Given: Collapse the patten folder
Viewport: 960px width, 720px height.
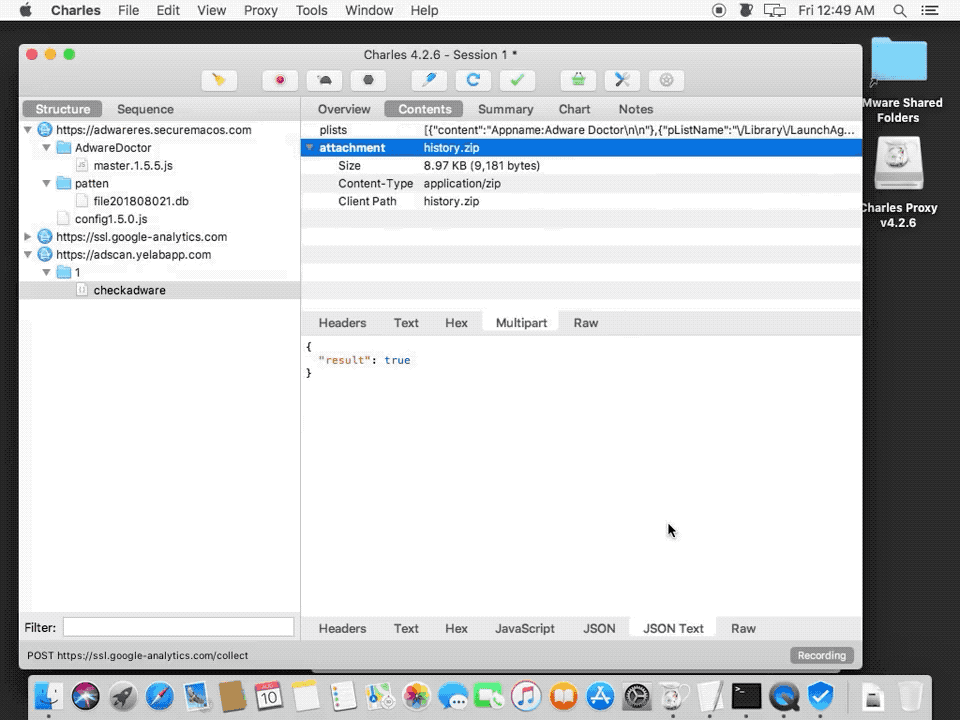Looking at the screenshot, I should 47,183.
